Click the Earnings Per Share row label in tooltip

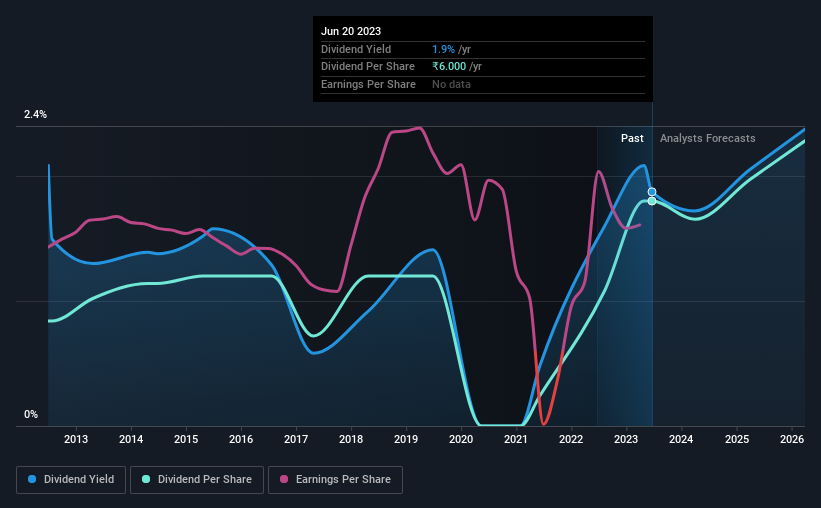pyautogui.click(x=368, y=84)
